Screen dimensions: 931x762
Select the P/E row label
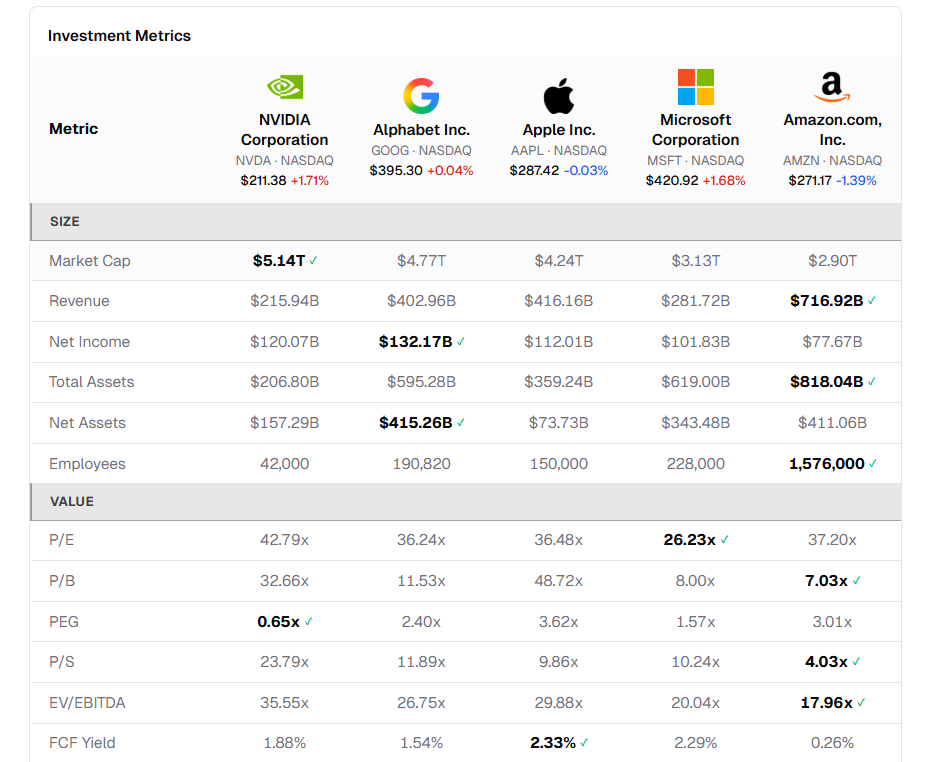point(61,540)
